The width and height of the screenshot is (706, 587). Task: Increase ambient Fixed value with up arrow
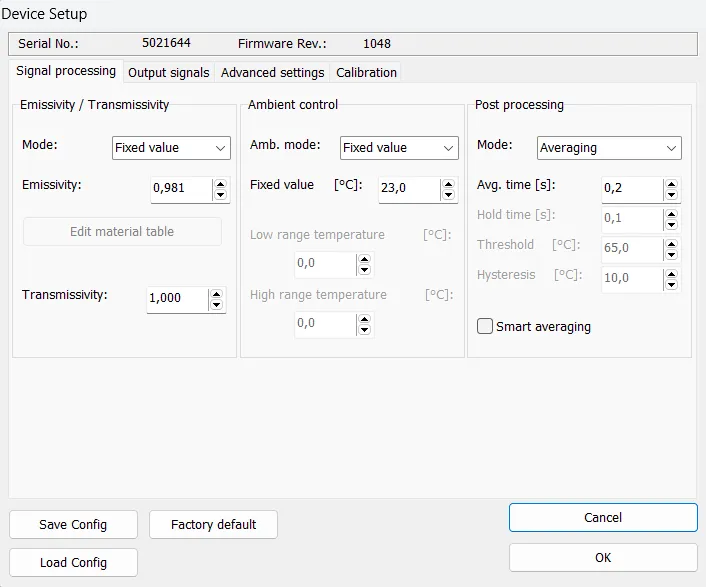tap(448, 184)
